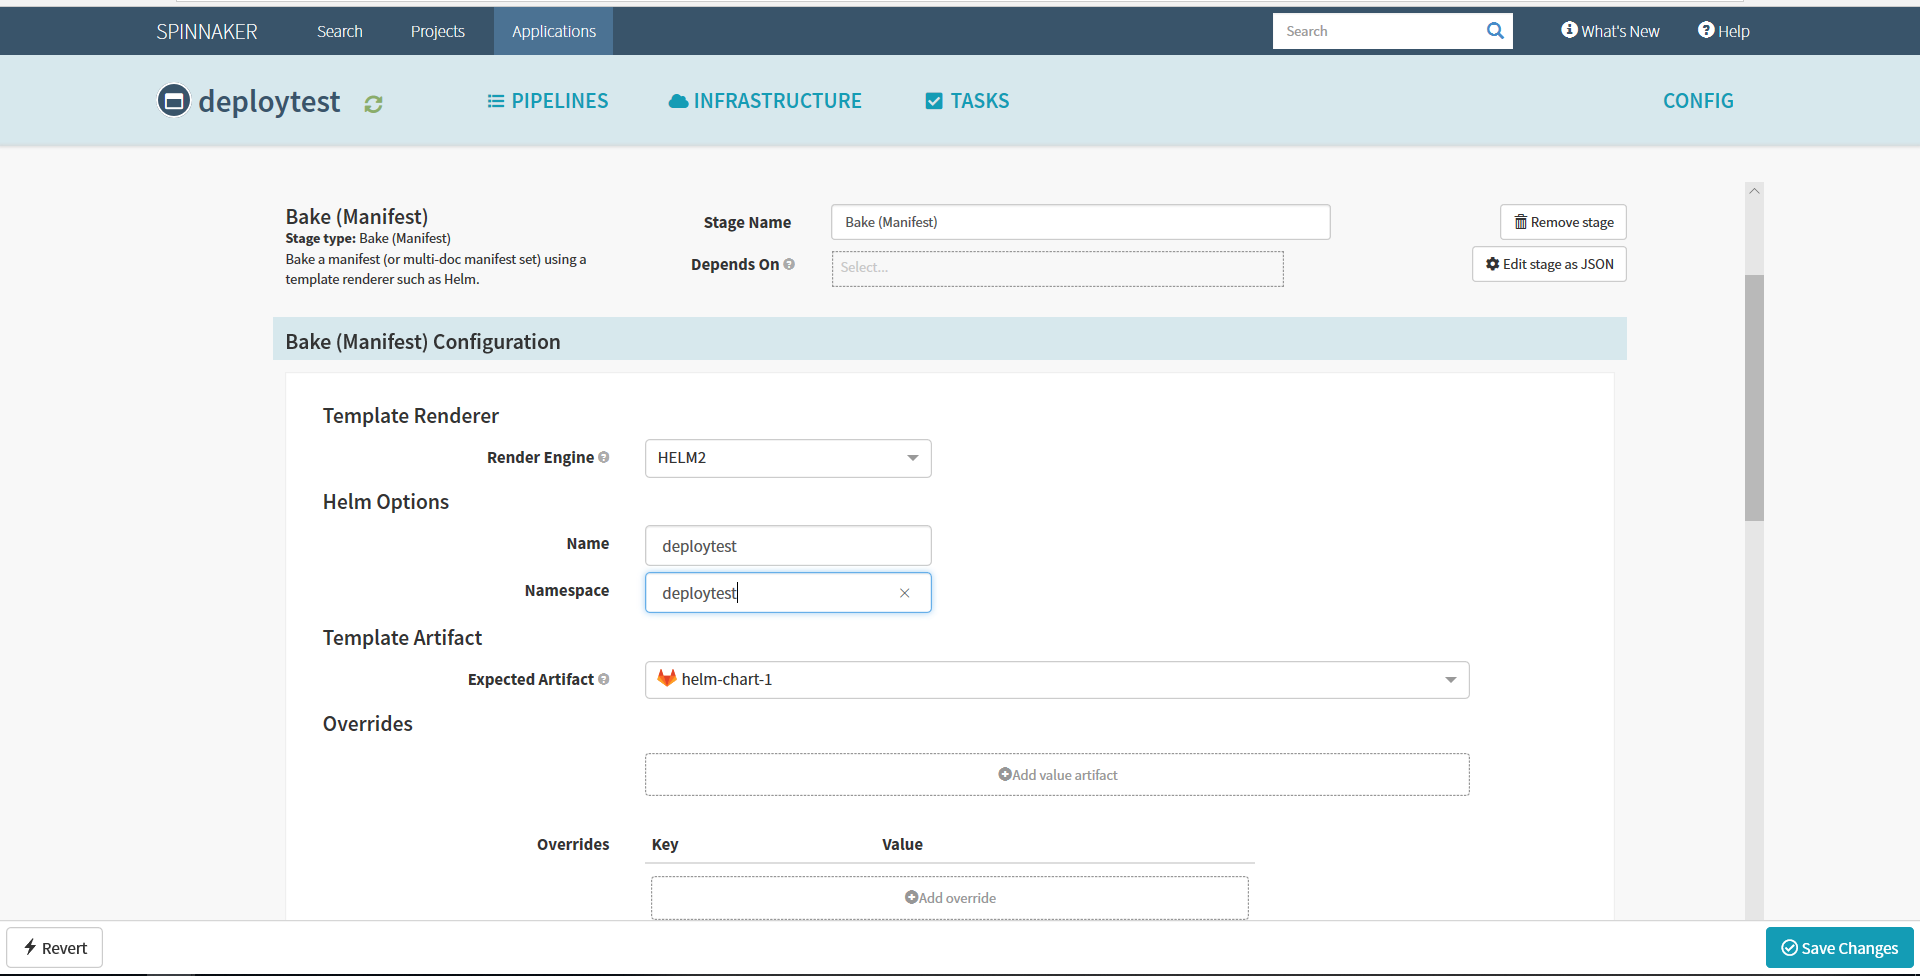The image size is (1920, 976).
Task: Click Add value artifact button
Action: coord(1057,775)
